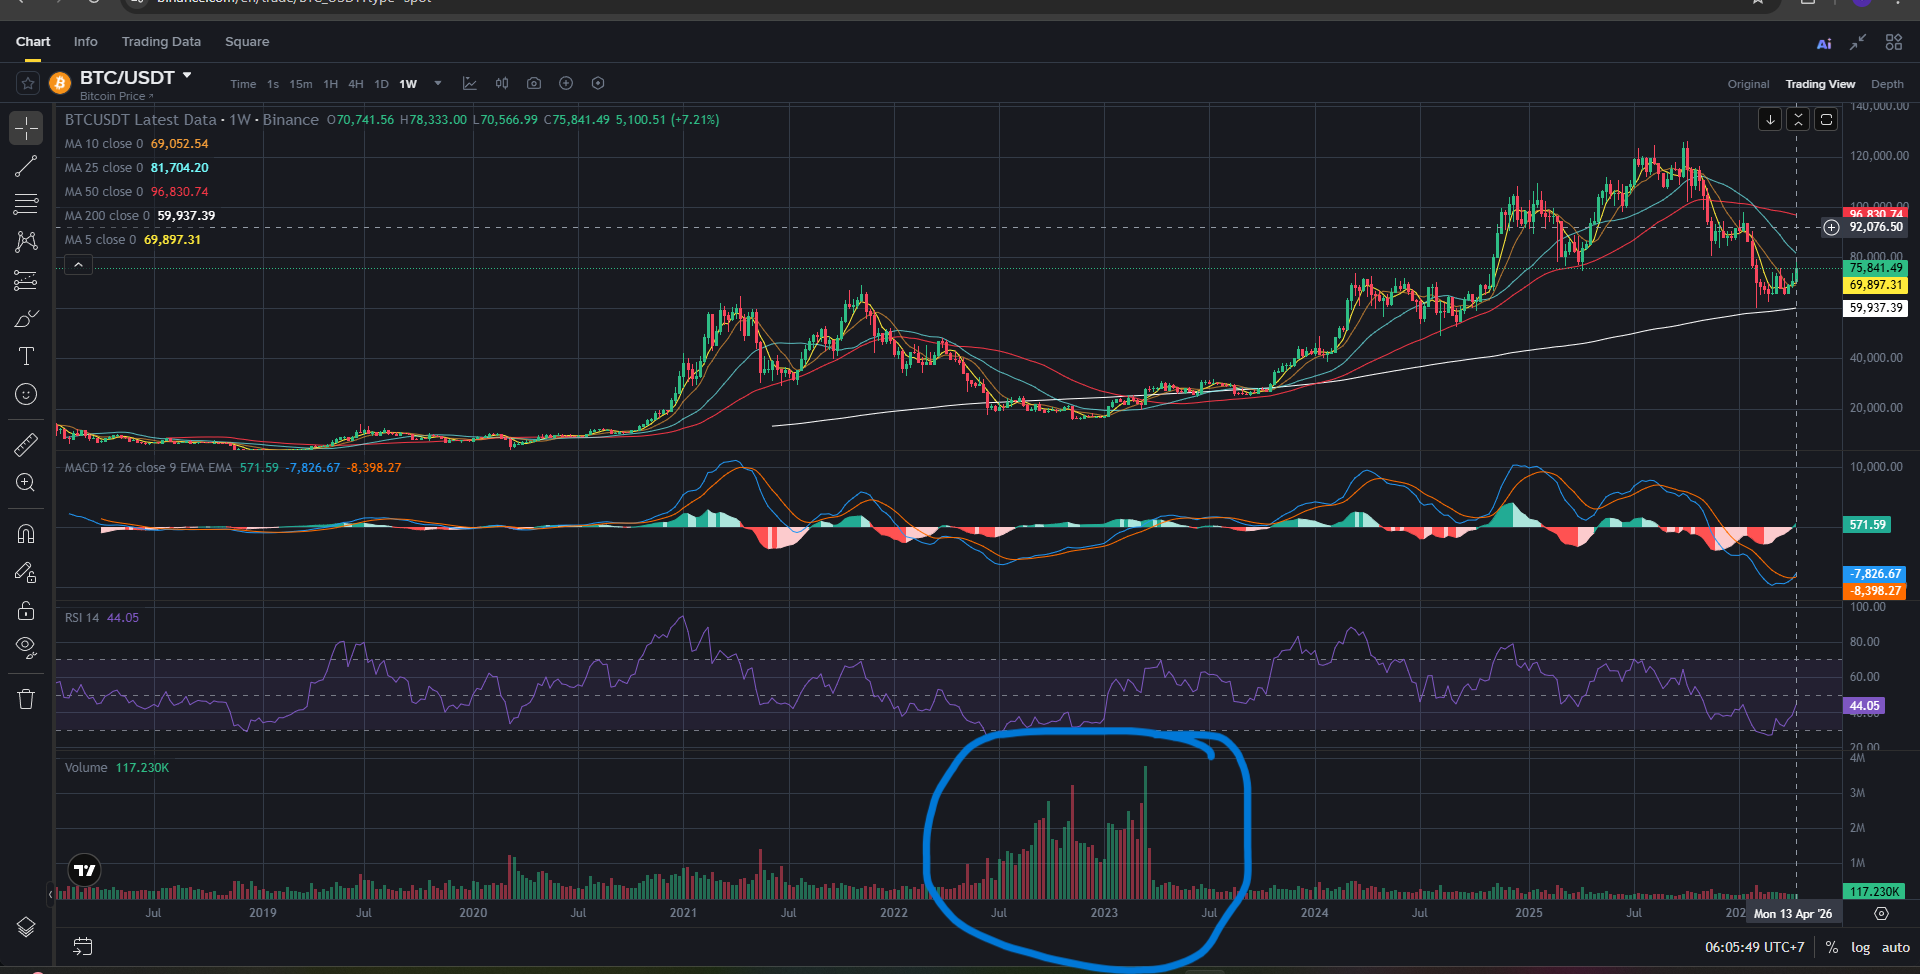The image size is (1920, 974).
Task: Select the MACD 12 26 indicator legend
Action: [233, 468]
